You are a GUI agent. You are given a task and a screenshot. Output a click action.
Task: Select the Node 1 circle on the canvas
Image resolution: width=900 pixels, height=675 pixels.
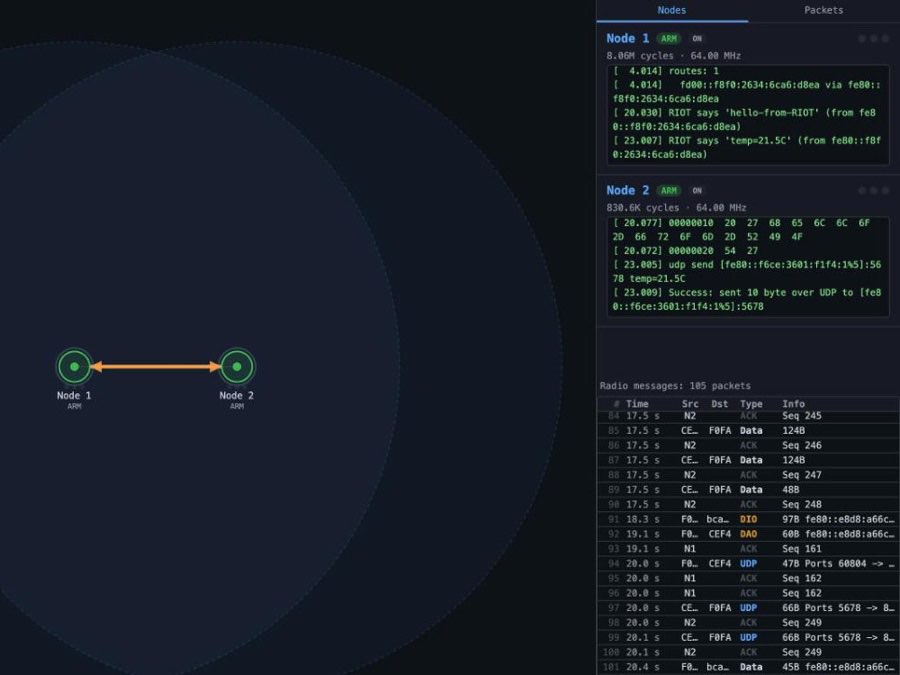point(74,366)
